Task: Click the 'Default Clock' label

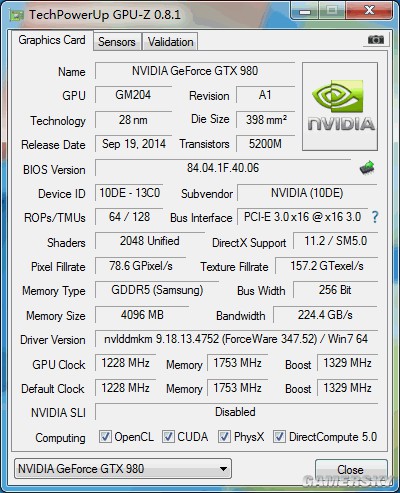Action: [x=53, y=389]
